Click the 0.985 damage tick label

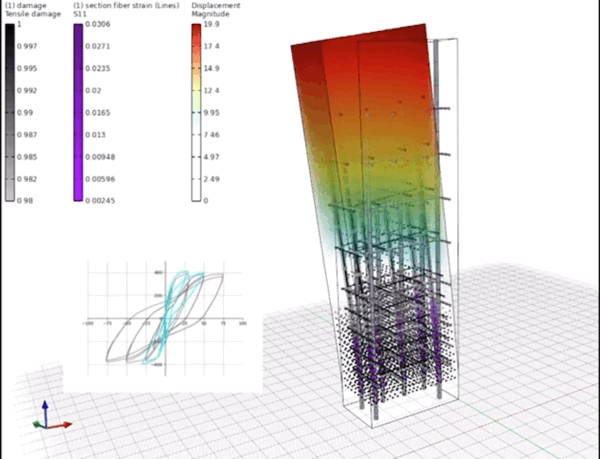pyautogui.click(x=27, y=157)
